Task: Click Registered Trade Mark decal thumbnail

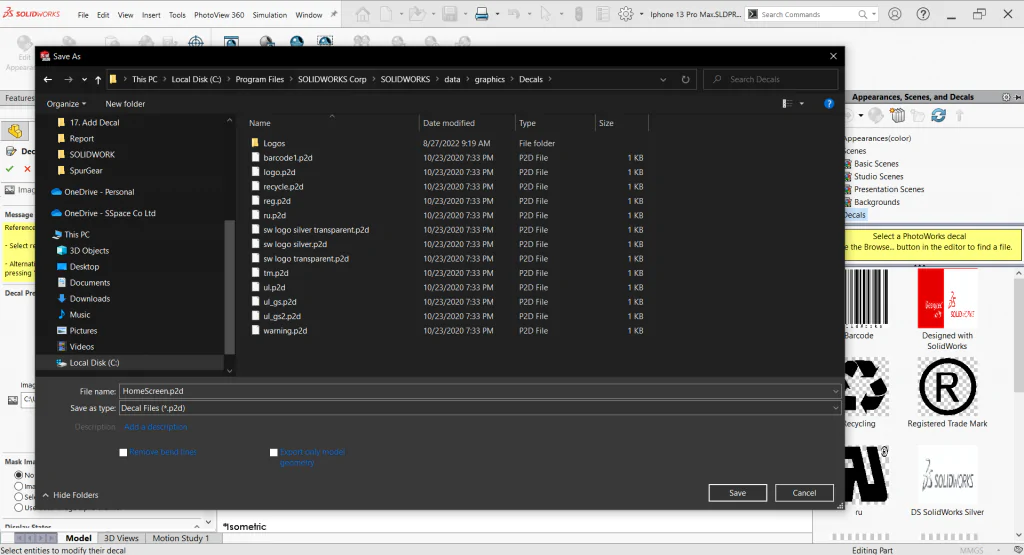Action: pos(947,387)
